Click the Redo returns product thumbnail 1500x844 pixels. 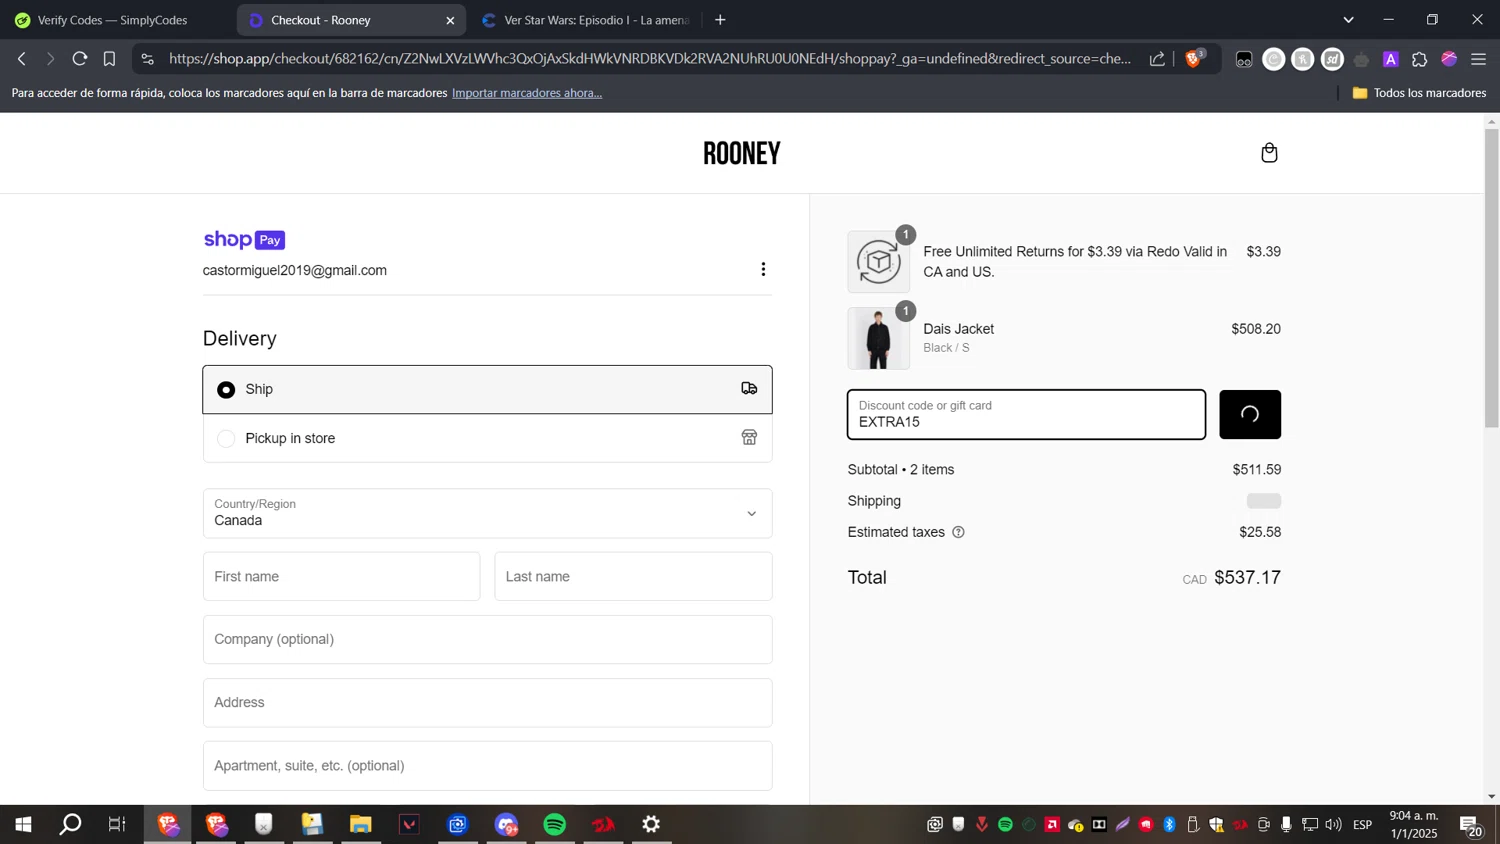click(878, 262)
